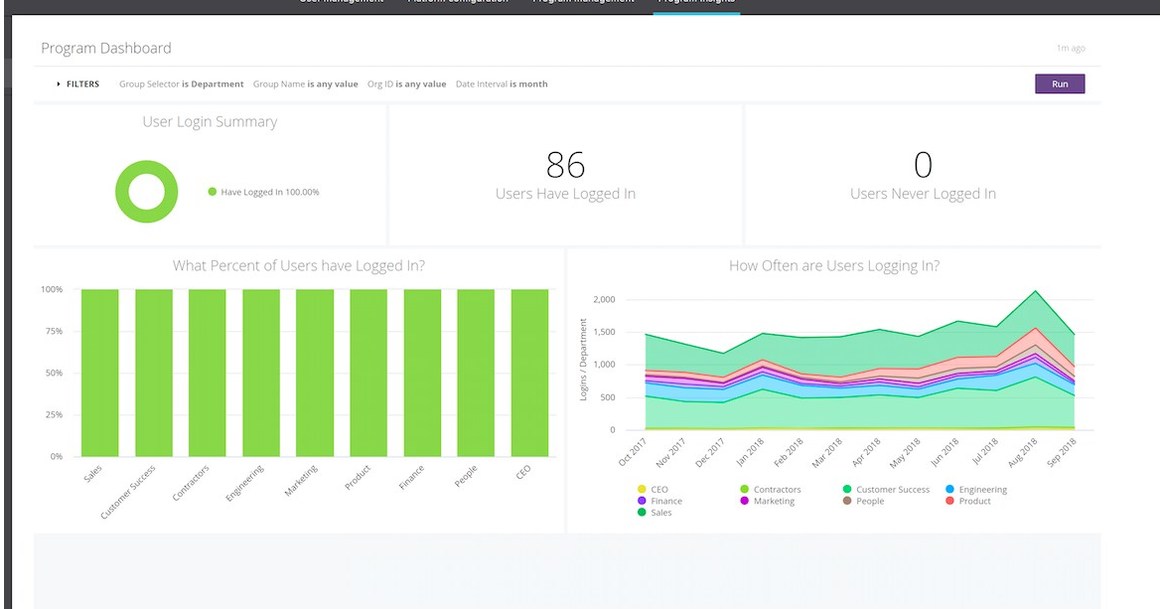Click the purple Finance legend icon
This screenshot has width=1164, height=609.
click(x=643, y=500)
